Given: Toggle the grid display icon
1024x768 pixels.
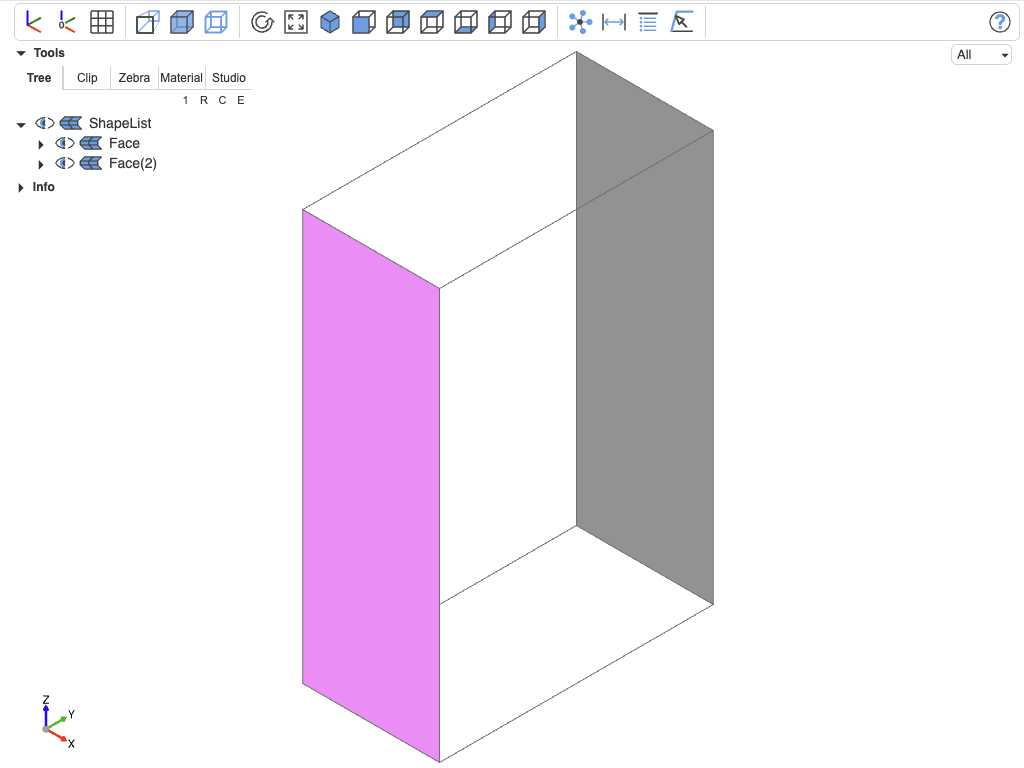Looking at the screenshot, I should point(101,22).
